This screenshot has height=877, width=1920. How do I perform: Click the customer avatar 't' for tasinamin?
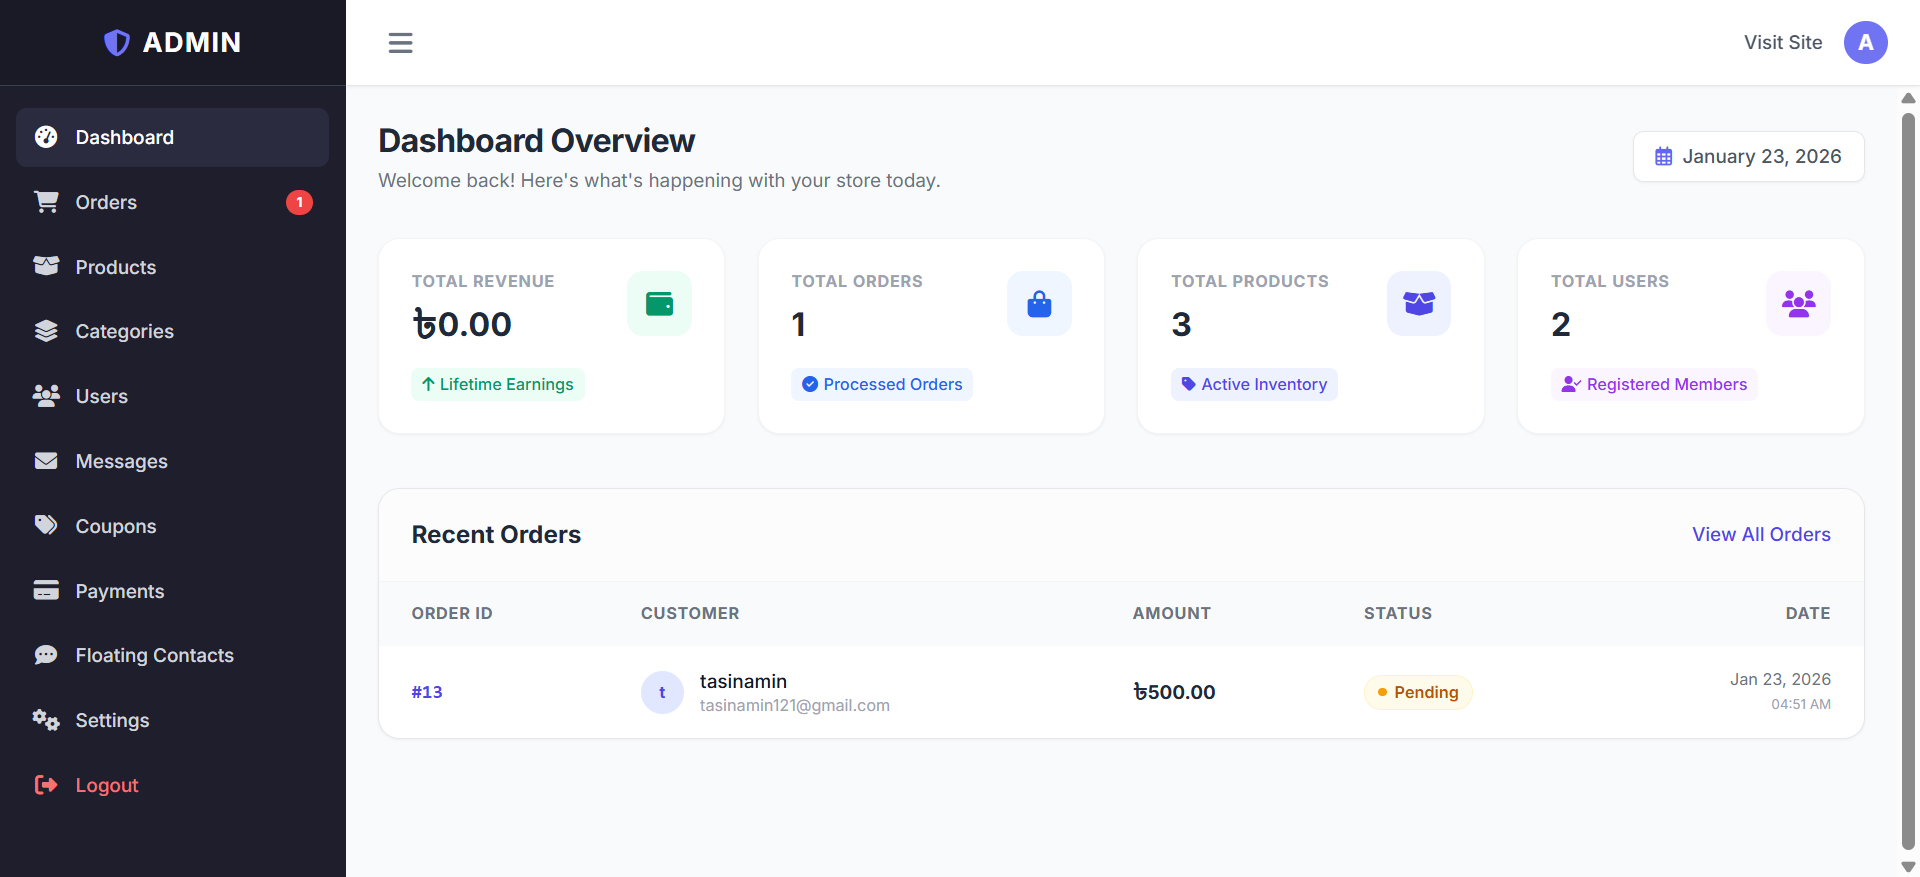[662, 692]
